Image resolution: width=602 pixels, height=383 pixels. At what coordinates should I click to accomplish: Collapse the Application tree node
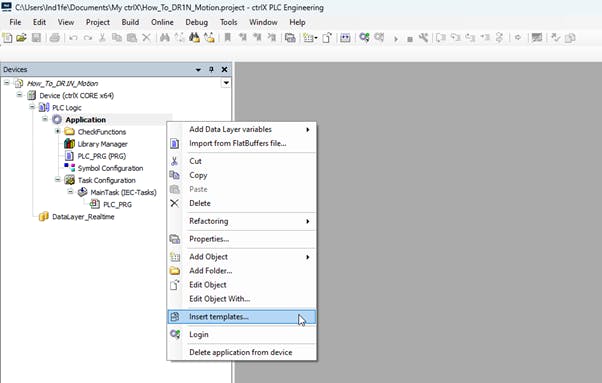point(45,119)
